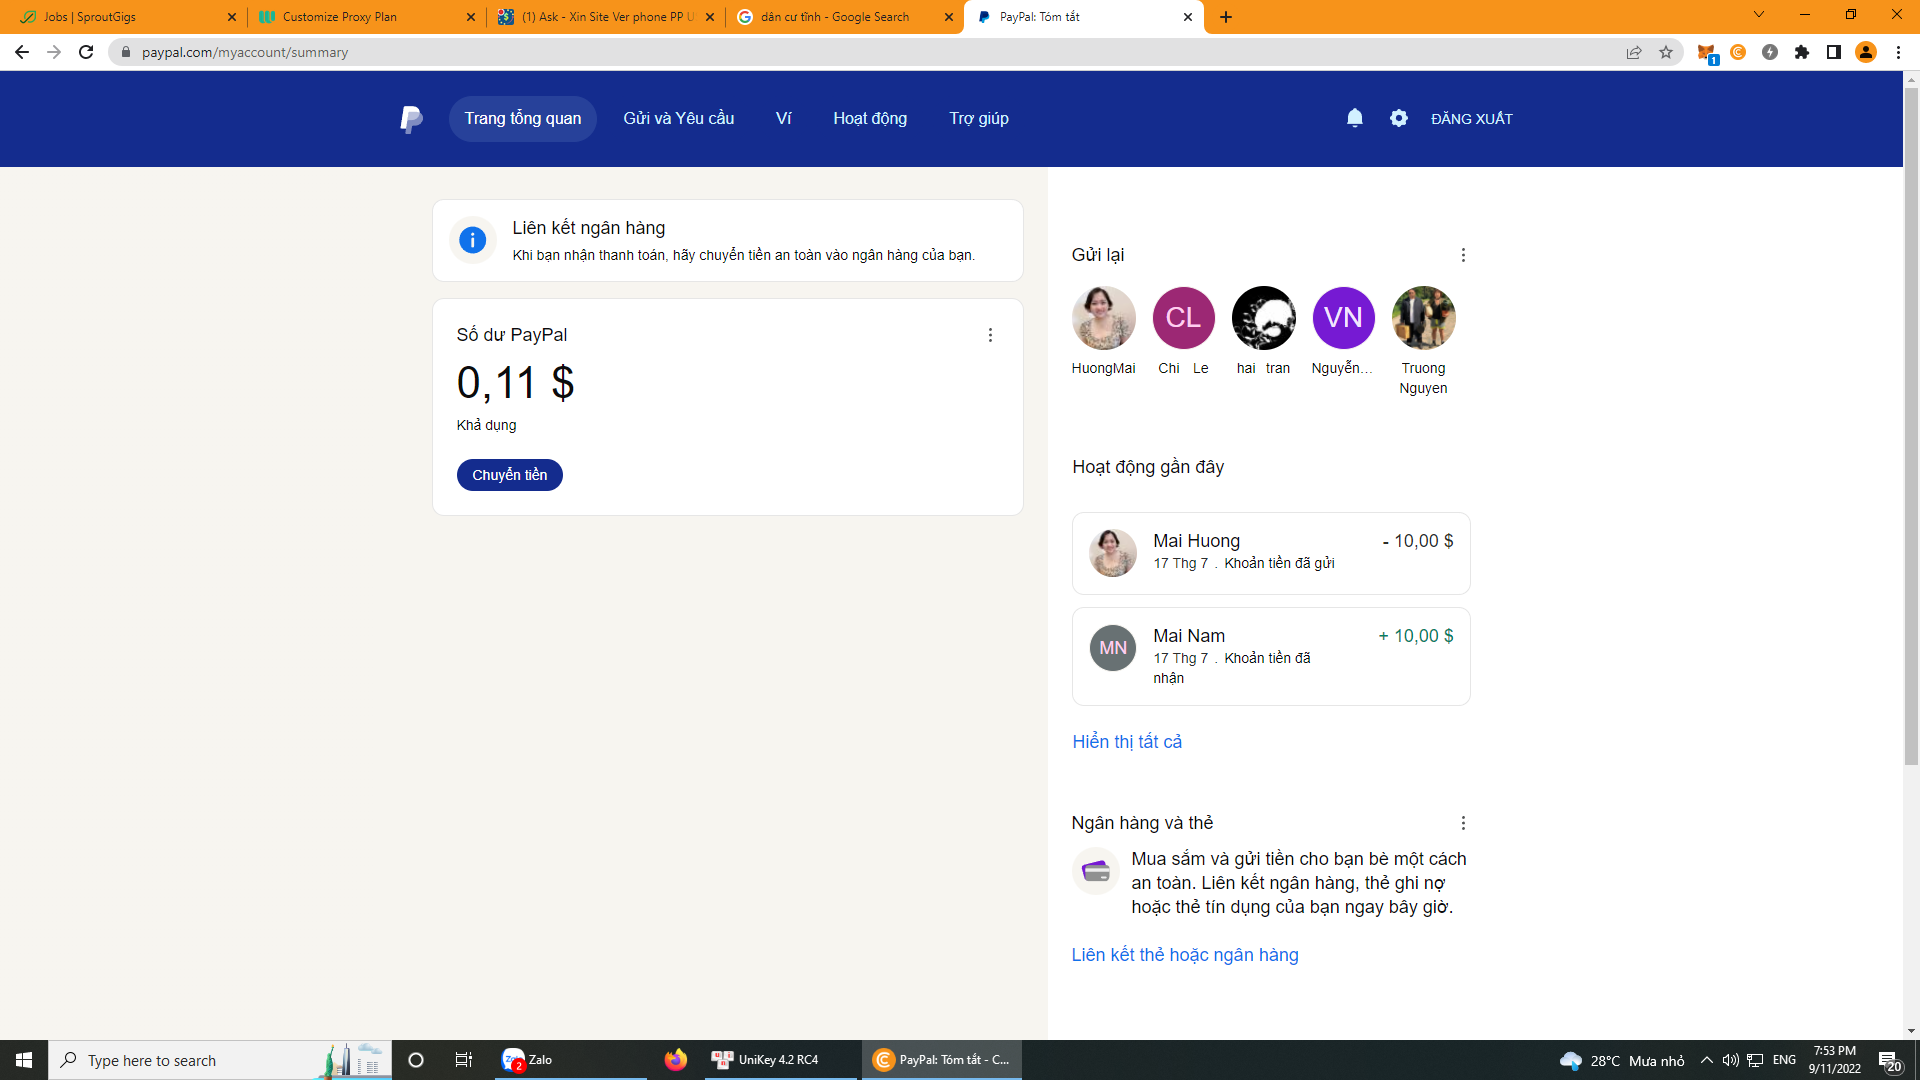1920x1080 pixels.
Task: Open the Hoạt động menu tab
Action: point(870,118)
